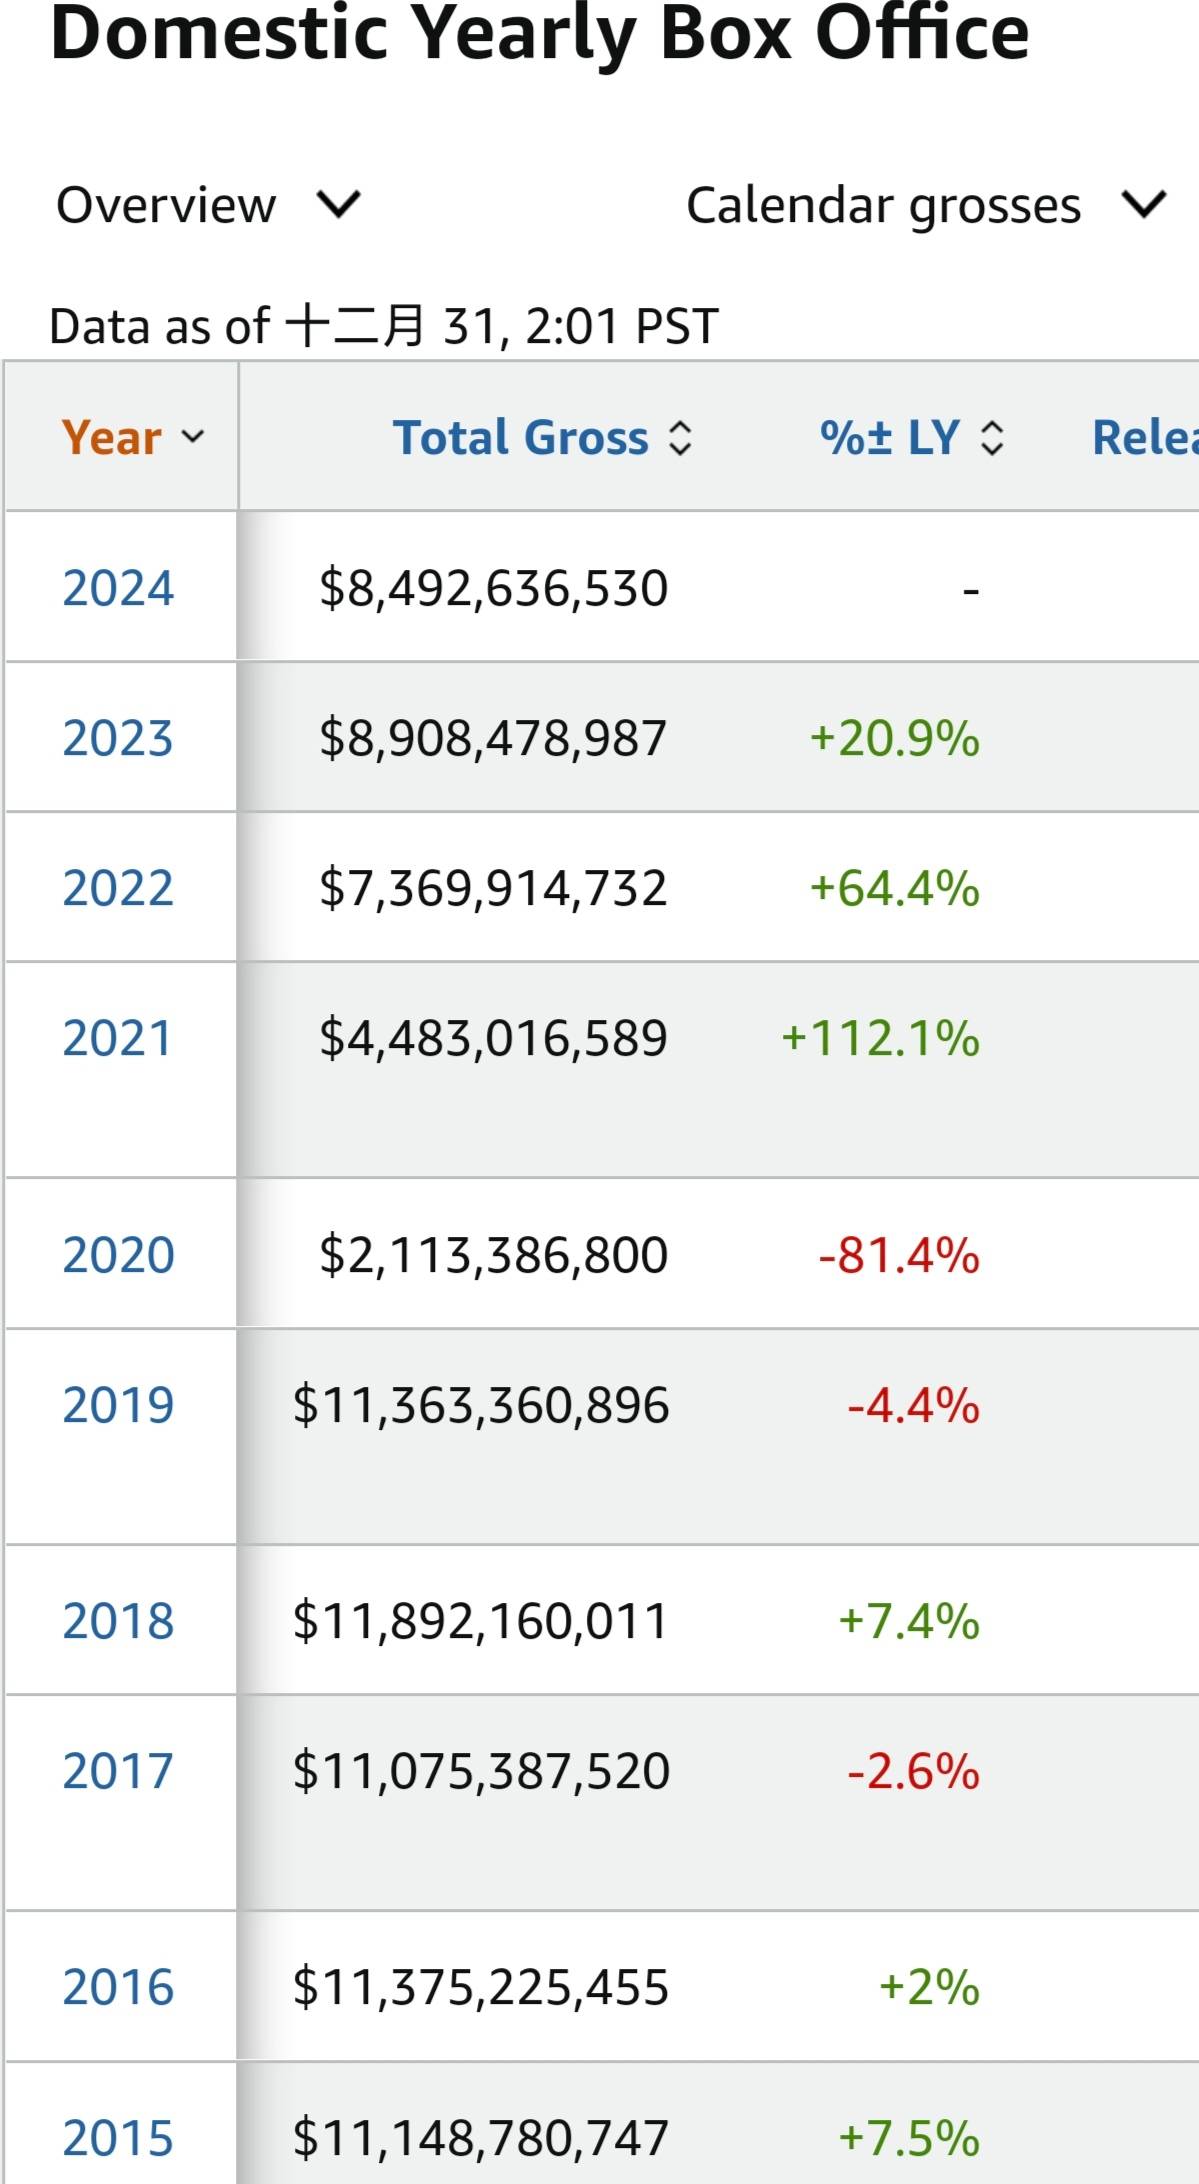Sort by Releases column header

[x=1145, y=437]
